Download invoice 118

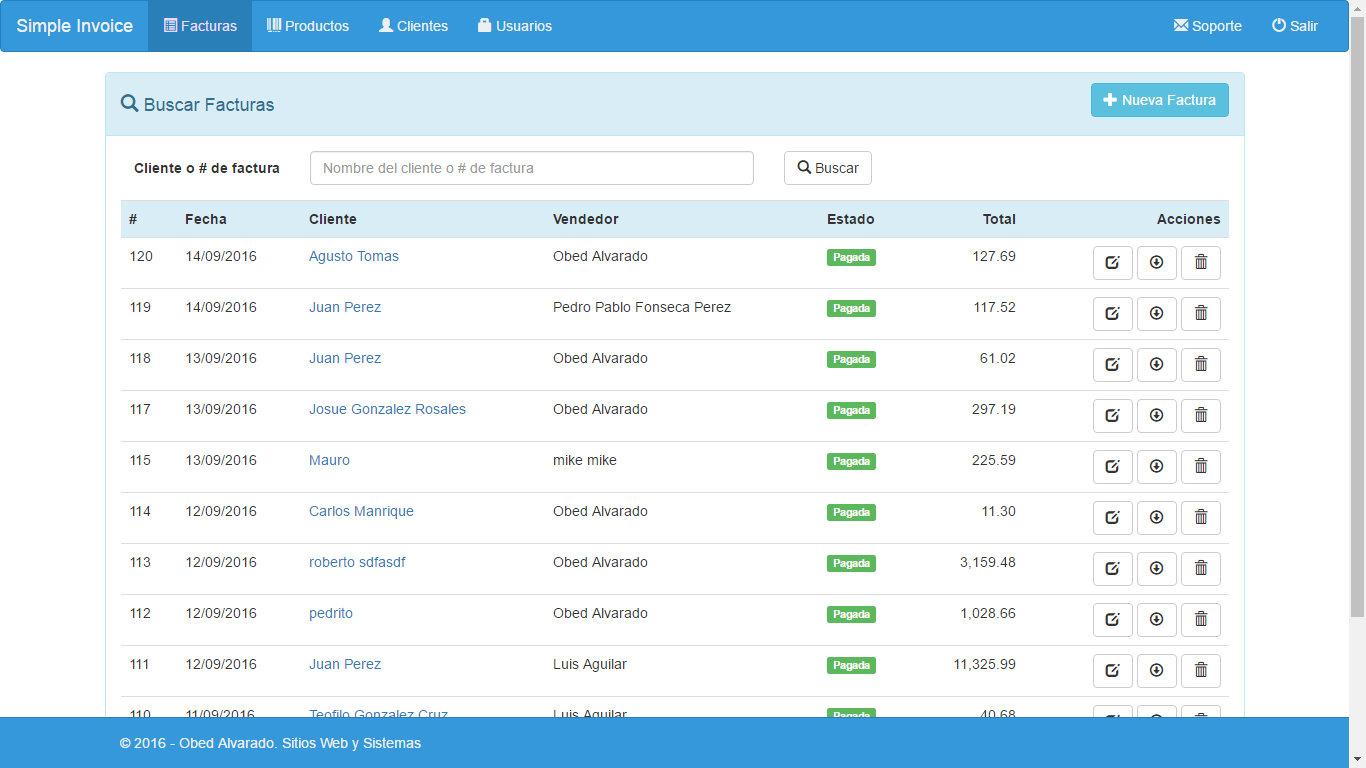click(x=1157, y=365)
